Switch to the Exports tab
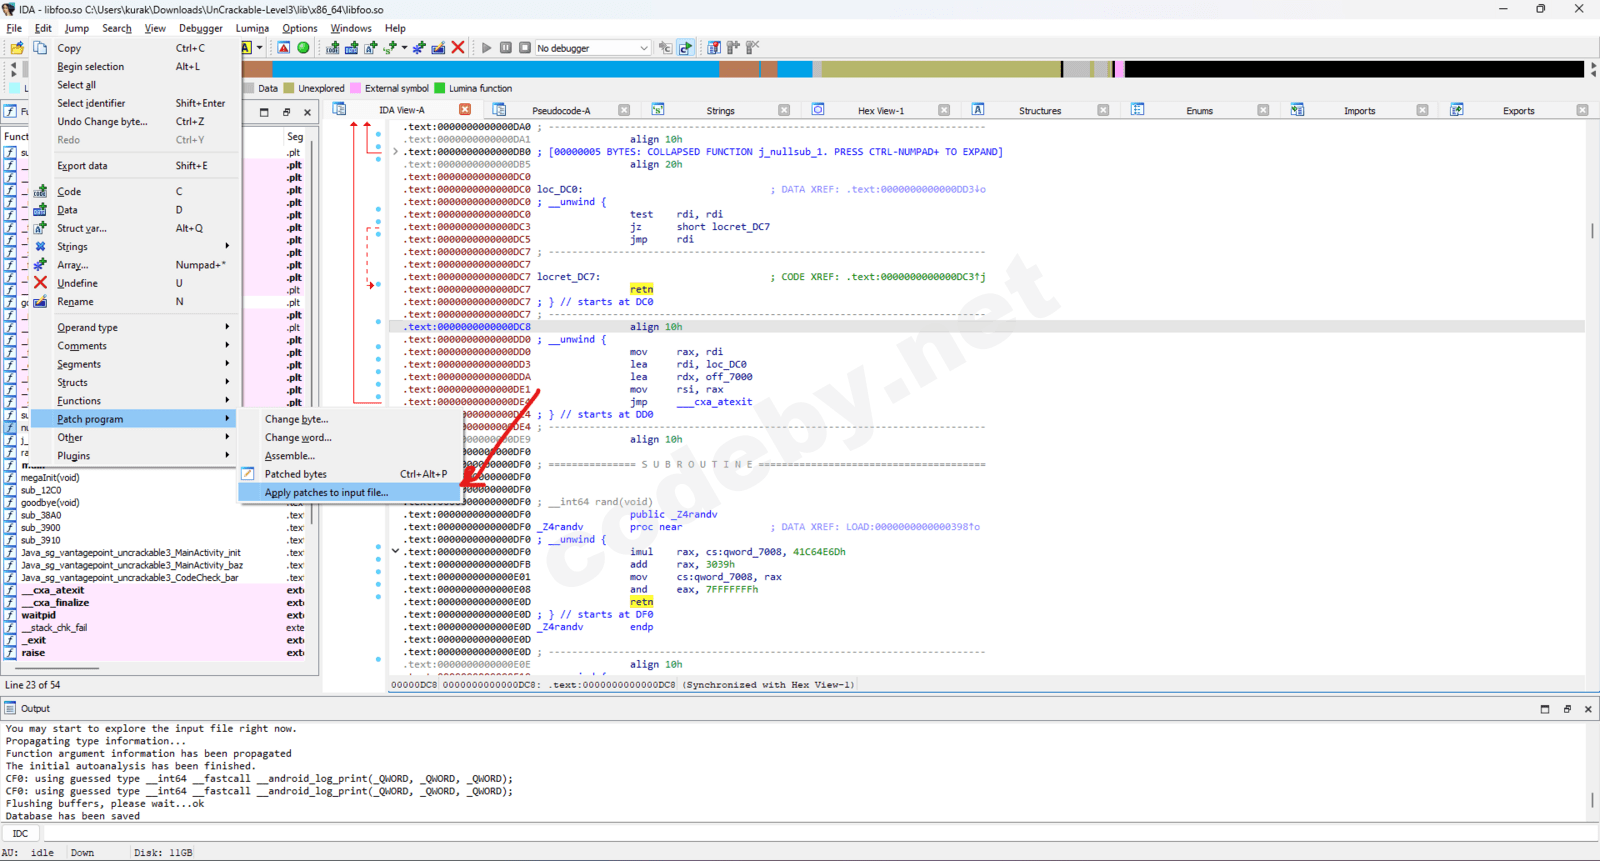Screen dimensions: 1600x861 [1518, 111]
